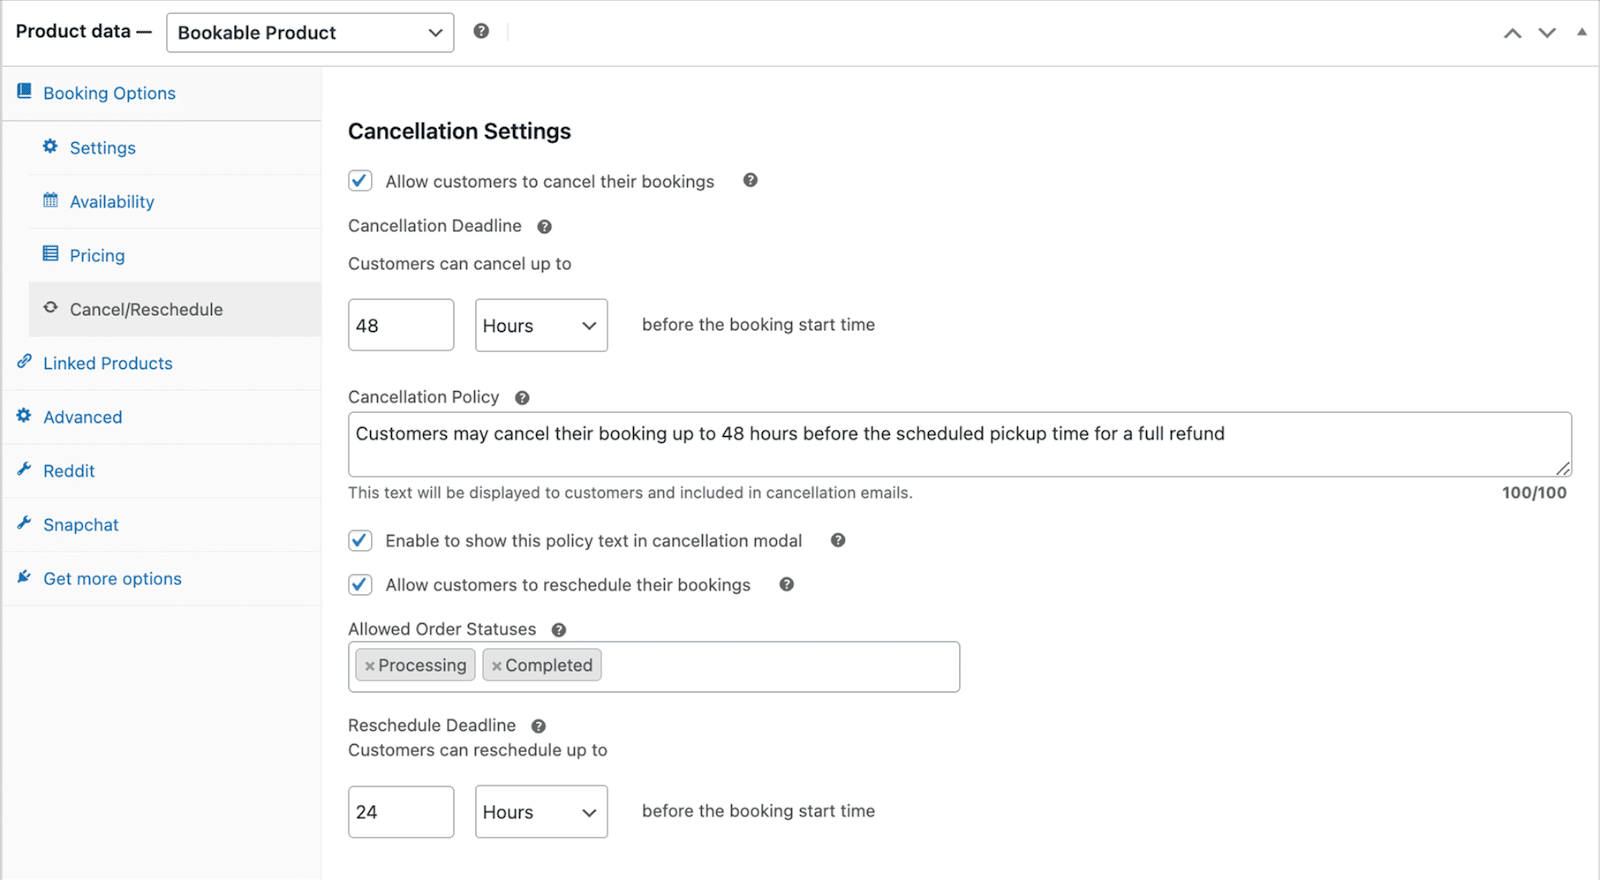Click help icon next to Allow customers to cancel
The image size is (1600, 880).
(750, 180)
